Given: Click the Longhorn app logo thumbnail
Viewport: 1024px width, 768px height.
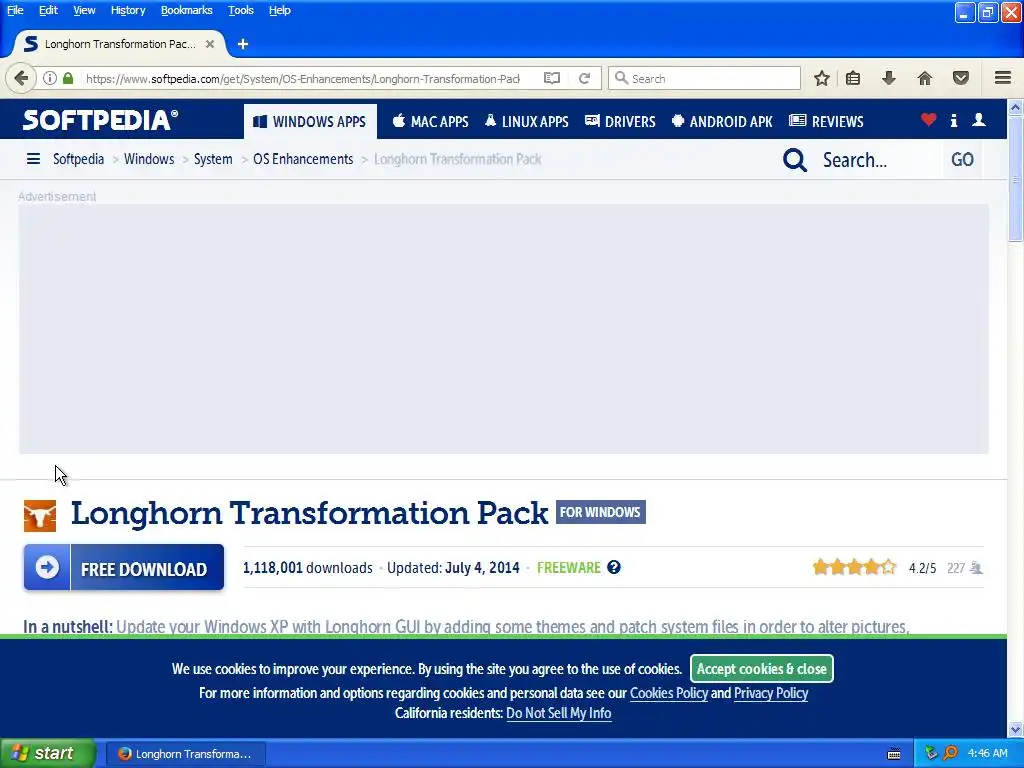Looking at the screenshot, I should pyautogui.click(x=40, y=516).
